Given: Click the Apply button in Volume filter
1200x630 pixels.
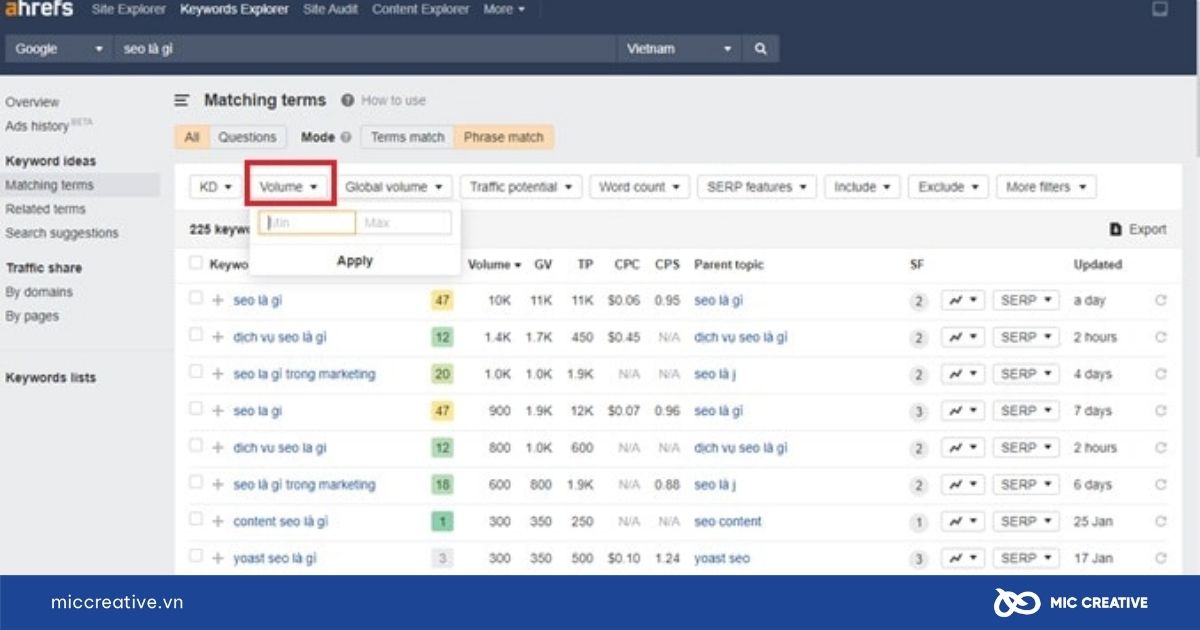Looking at the screenshot, I should [x=354, y=260].
